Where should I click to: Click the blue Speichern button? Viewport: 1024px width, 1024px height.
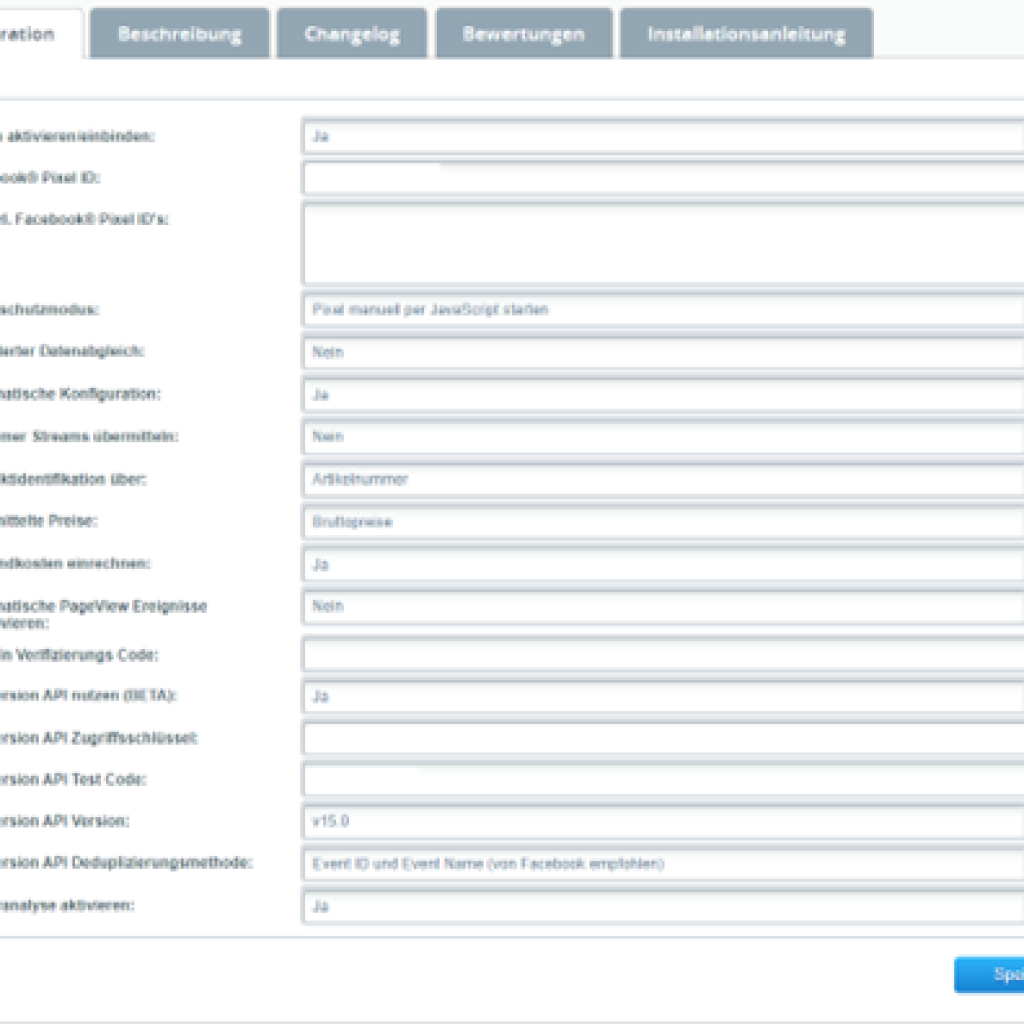coord(989,975)
